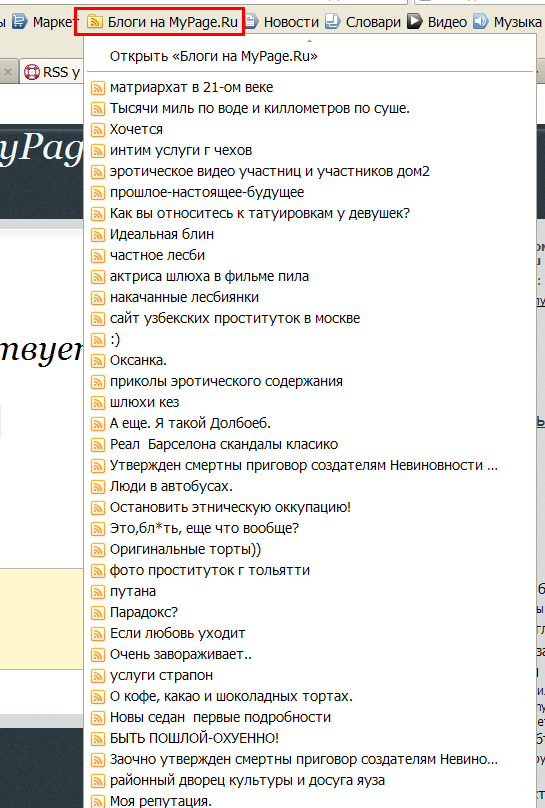The height and width of the screenshot is (808, 545).
Task: Open the Новости bookmark
Action: click(x=282, y=22)
